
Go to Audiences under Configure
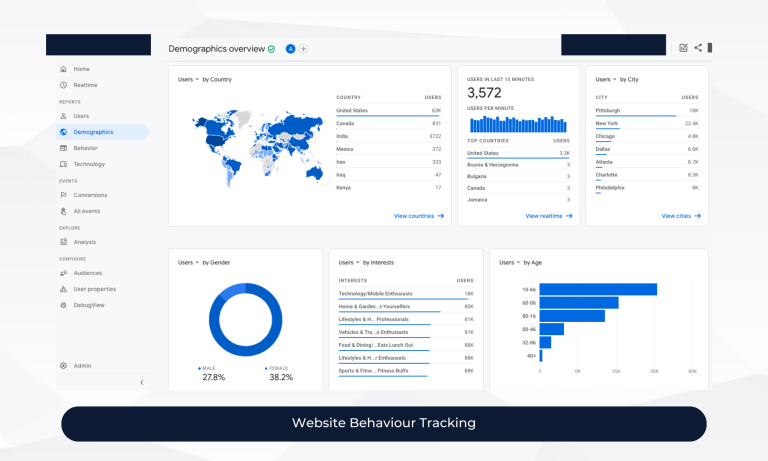[x=87, y=272]
